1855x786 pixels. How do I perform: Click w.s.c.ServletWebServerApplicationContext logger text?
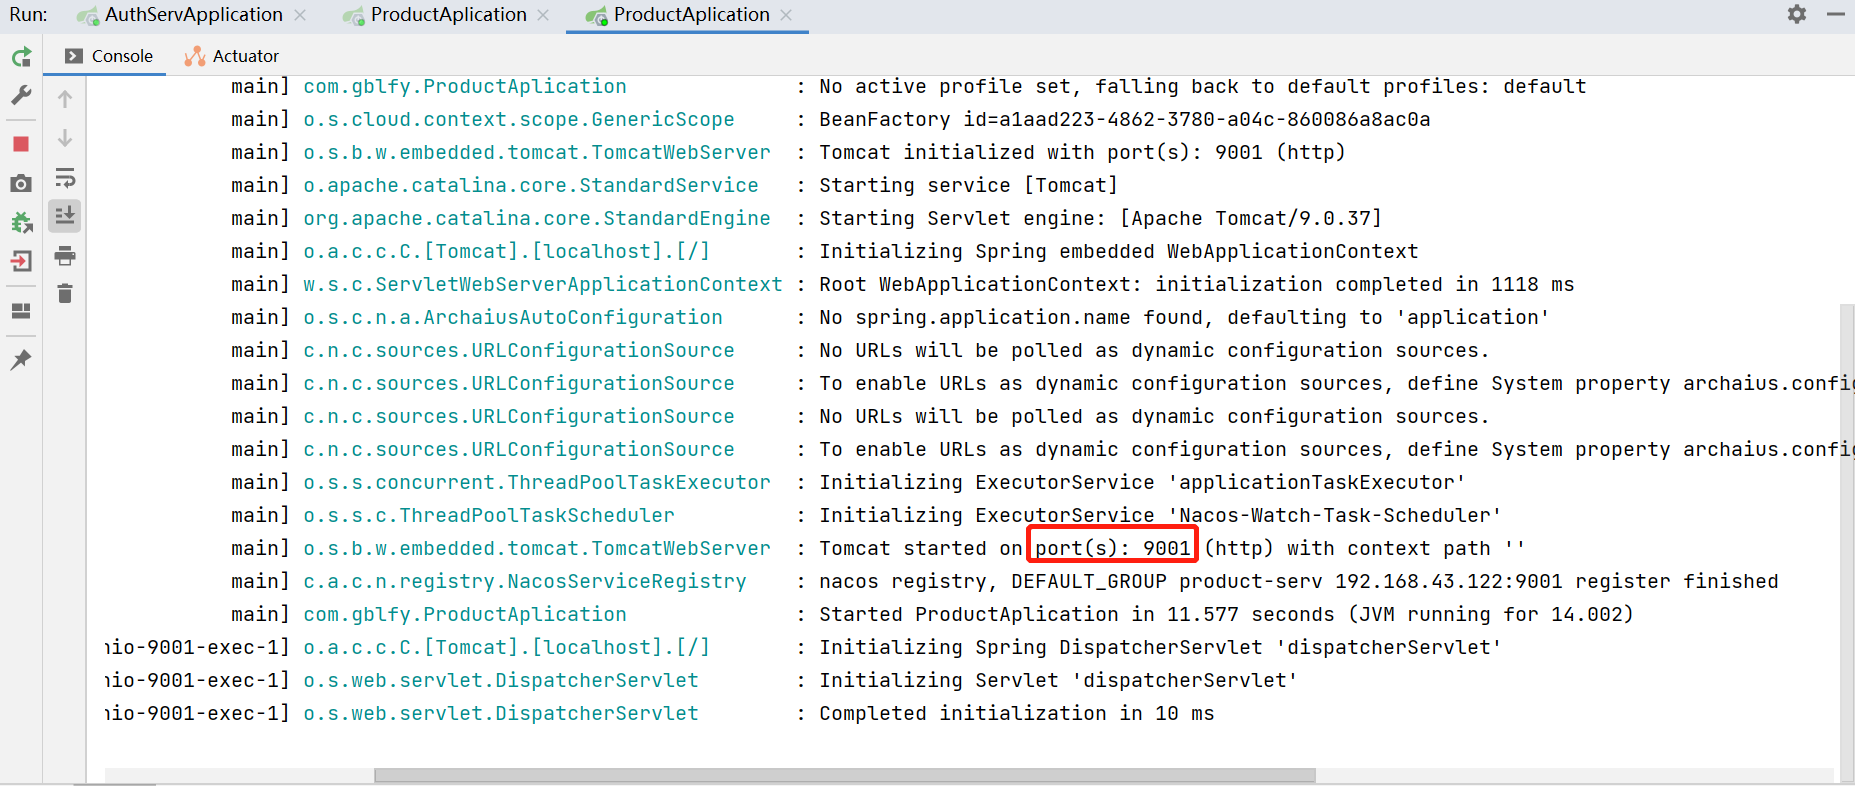tap(543, 284)
